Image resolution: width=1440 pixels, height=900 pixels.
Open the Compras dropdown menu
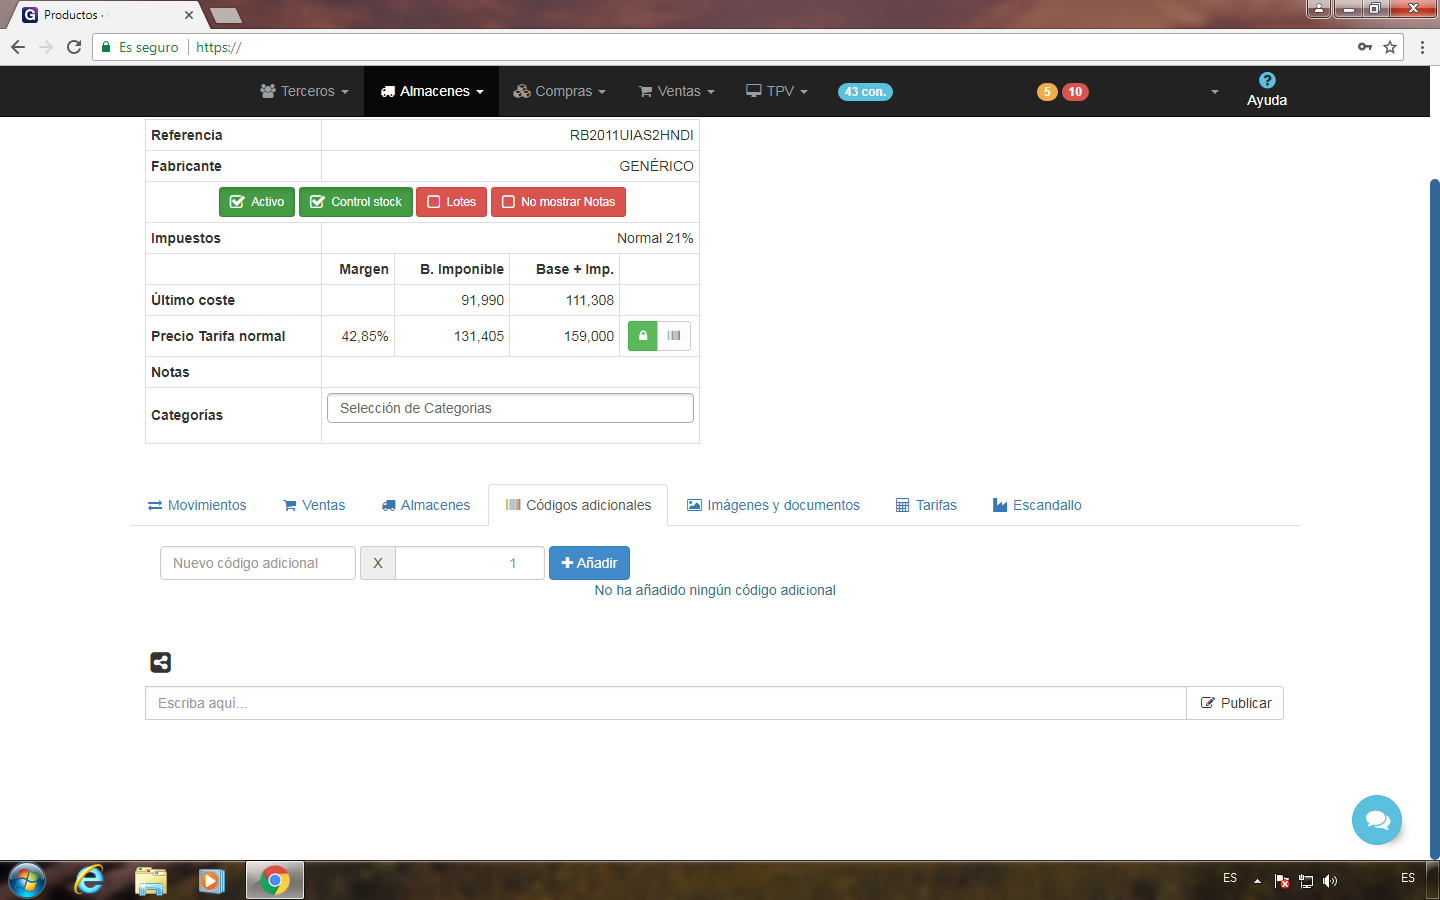coord(560,91)
